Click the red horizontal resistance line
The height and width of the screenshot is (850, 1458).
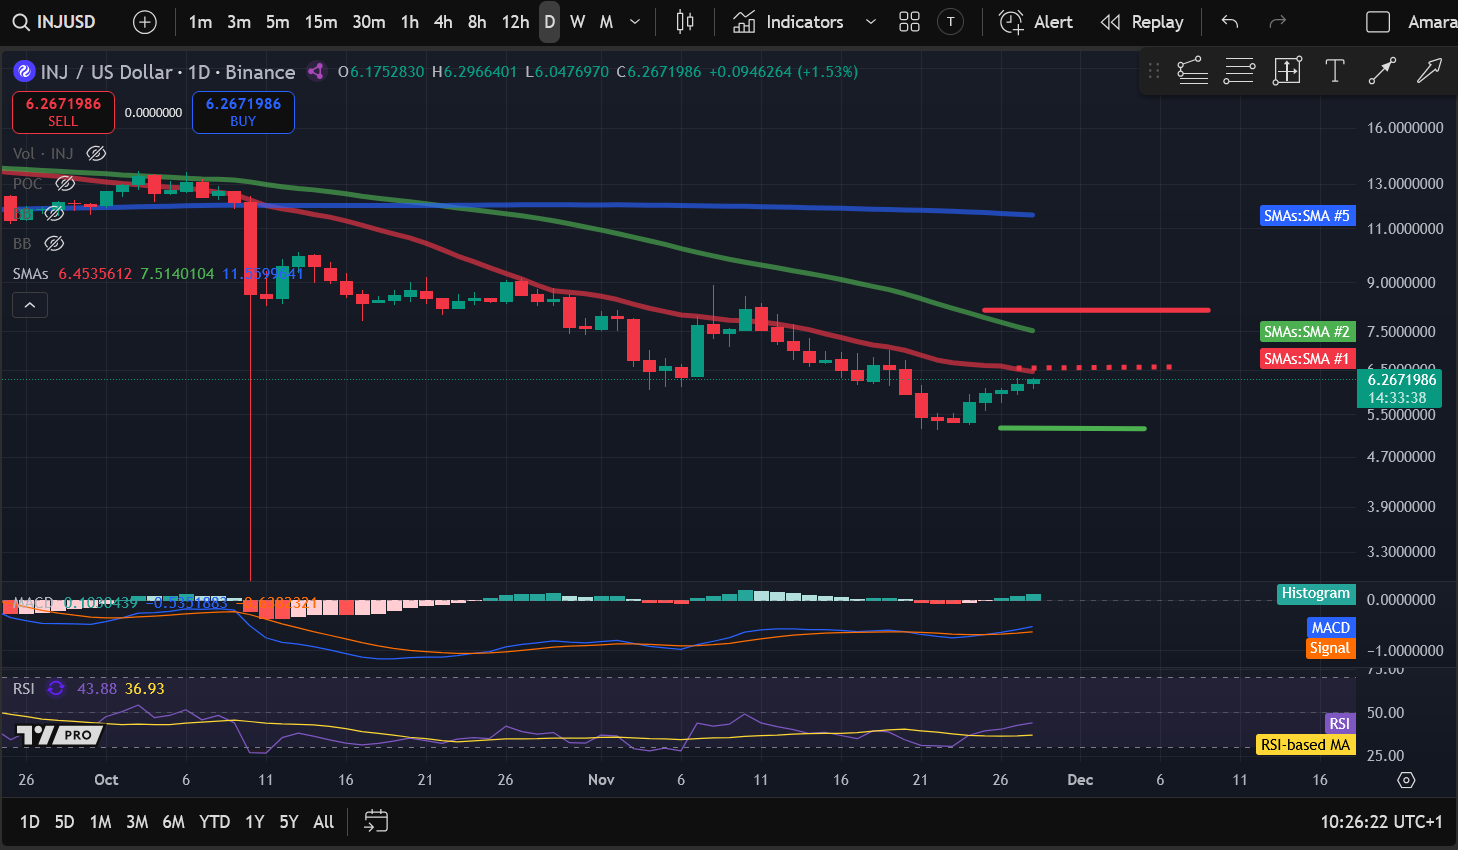1096,310
